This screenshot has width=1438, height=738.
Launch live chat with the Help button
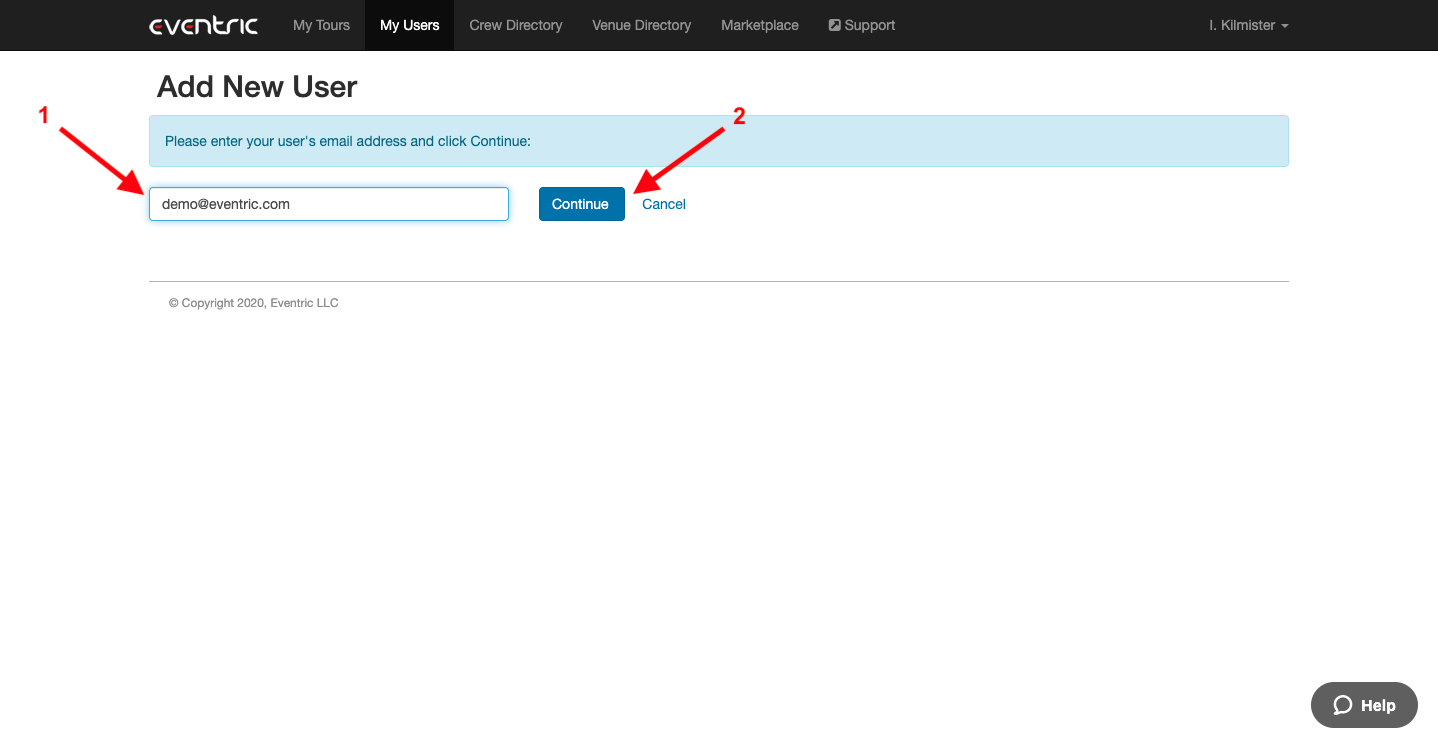[1363, 705]
